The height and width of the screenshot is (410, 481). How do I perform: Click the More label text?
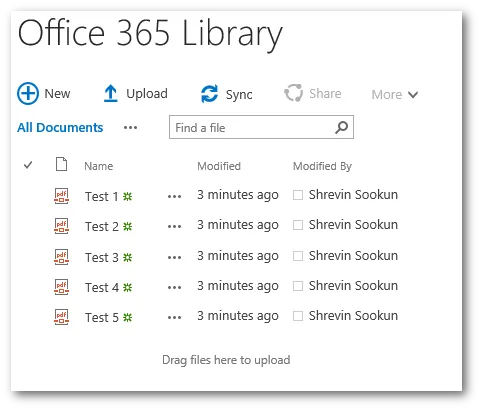pyautogui.click(x=387, y=95)
